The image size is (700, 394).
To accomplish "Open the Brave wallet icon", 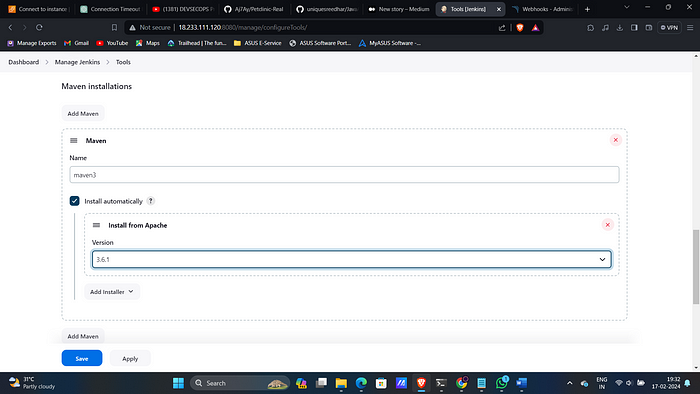I will click(x=649, y=28).
